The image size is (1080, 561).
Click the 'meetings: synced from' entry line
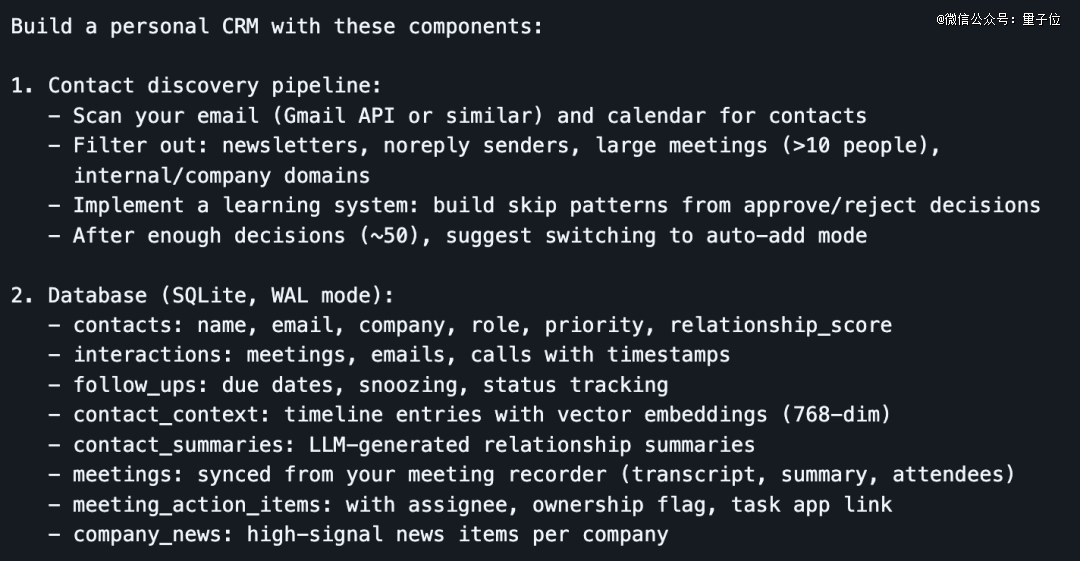(544, 474)
